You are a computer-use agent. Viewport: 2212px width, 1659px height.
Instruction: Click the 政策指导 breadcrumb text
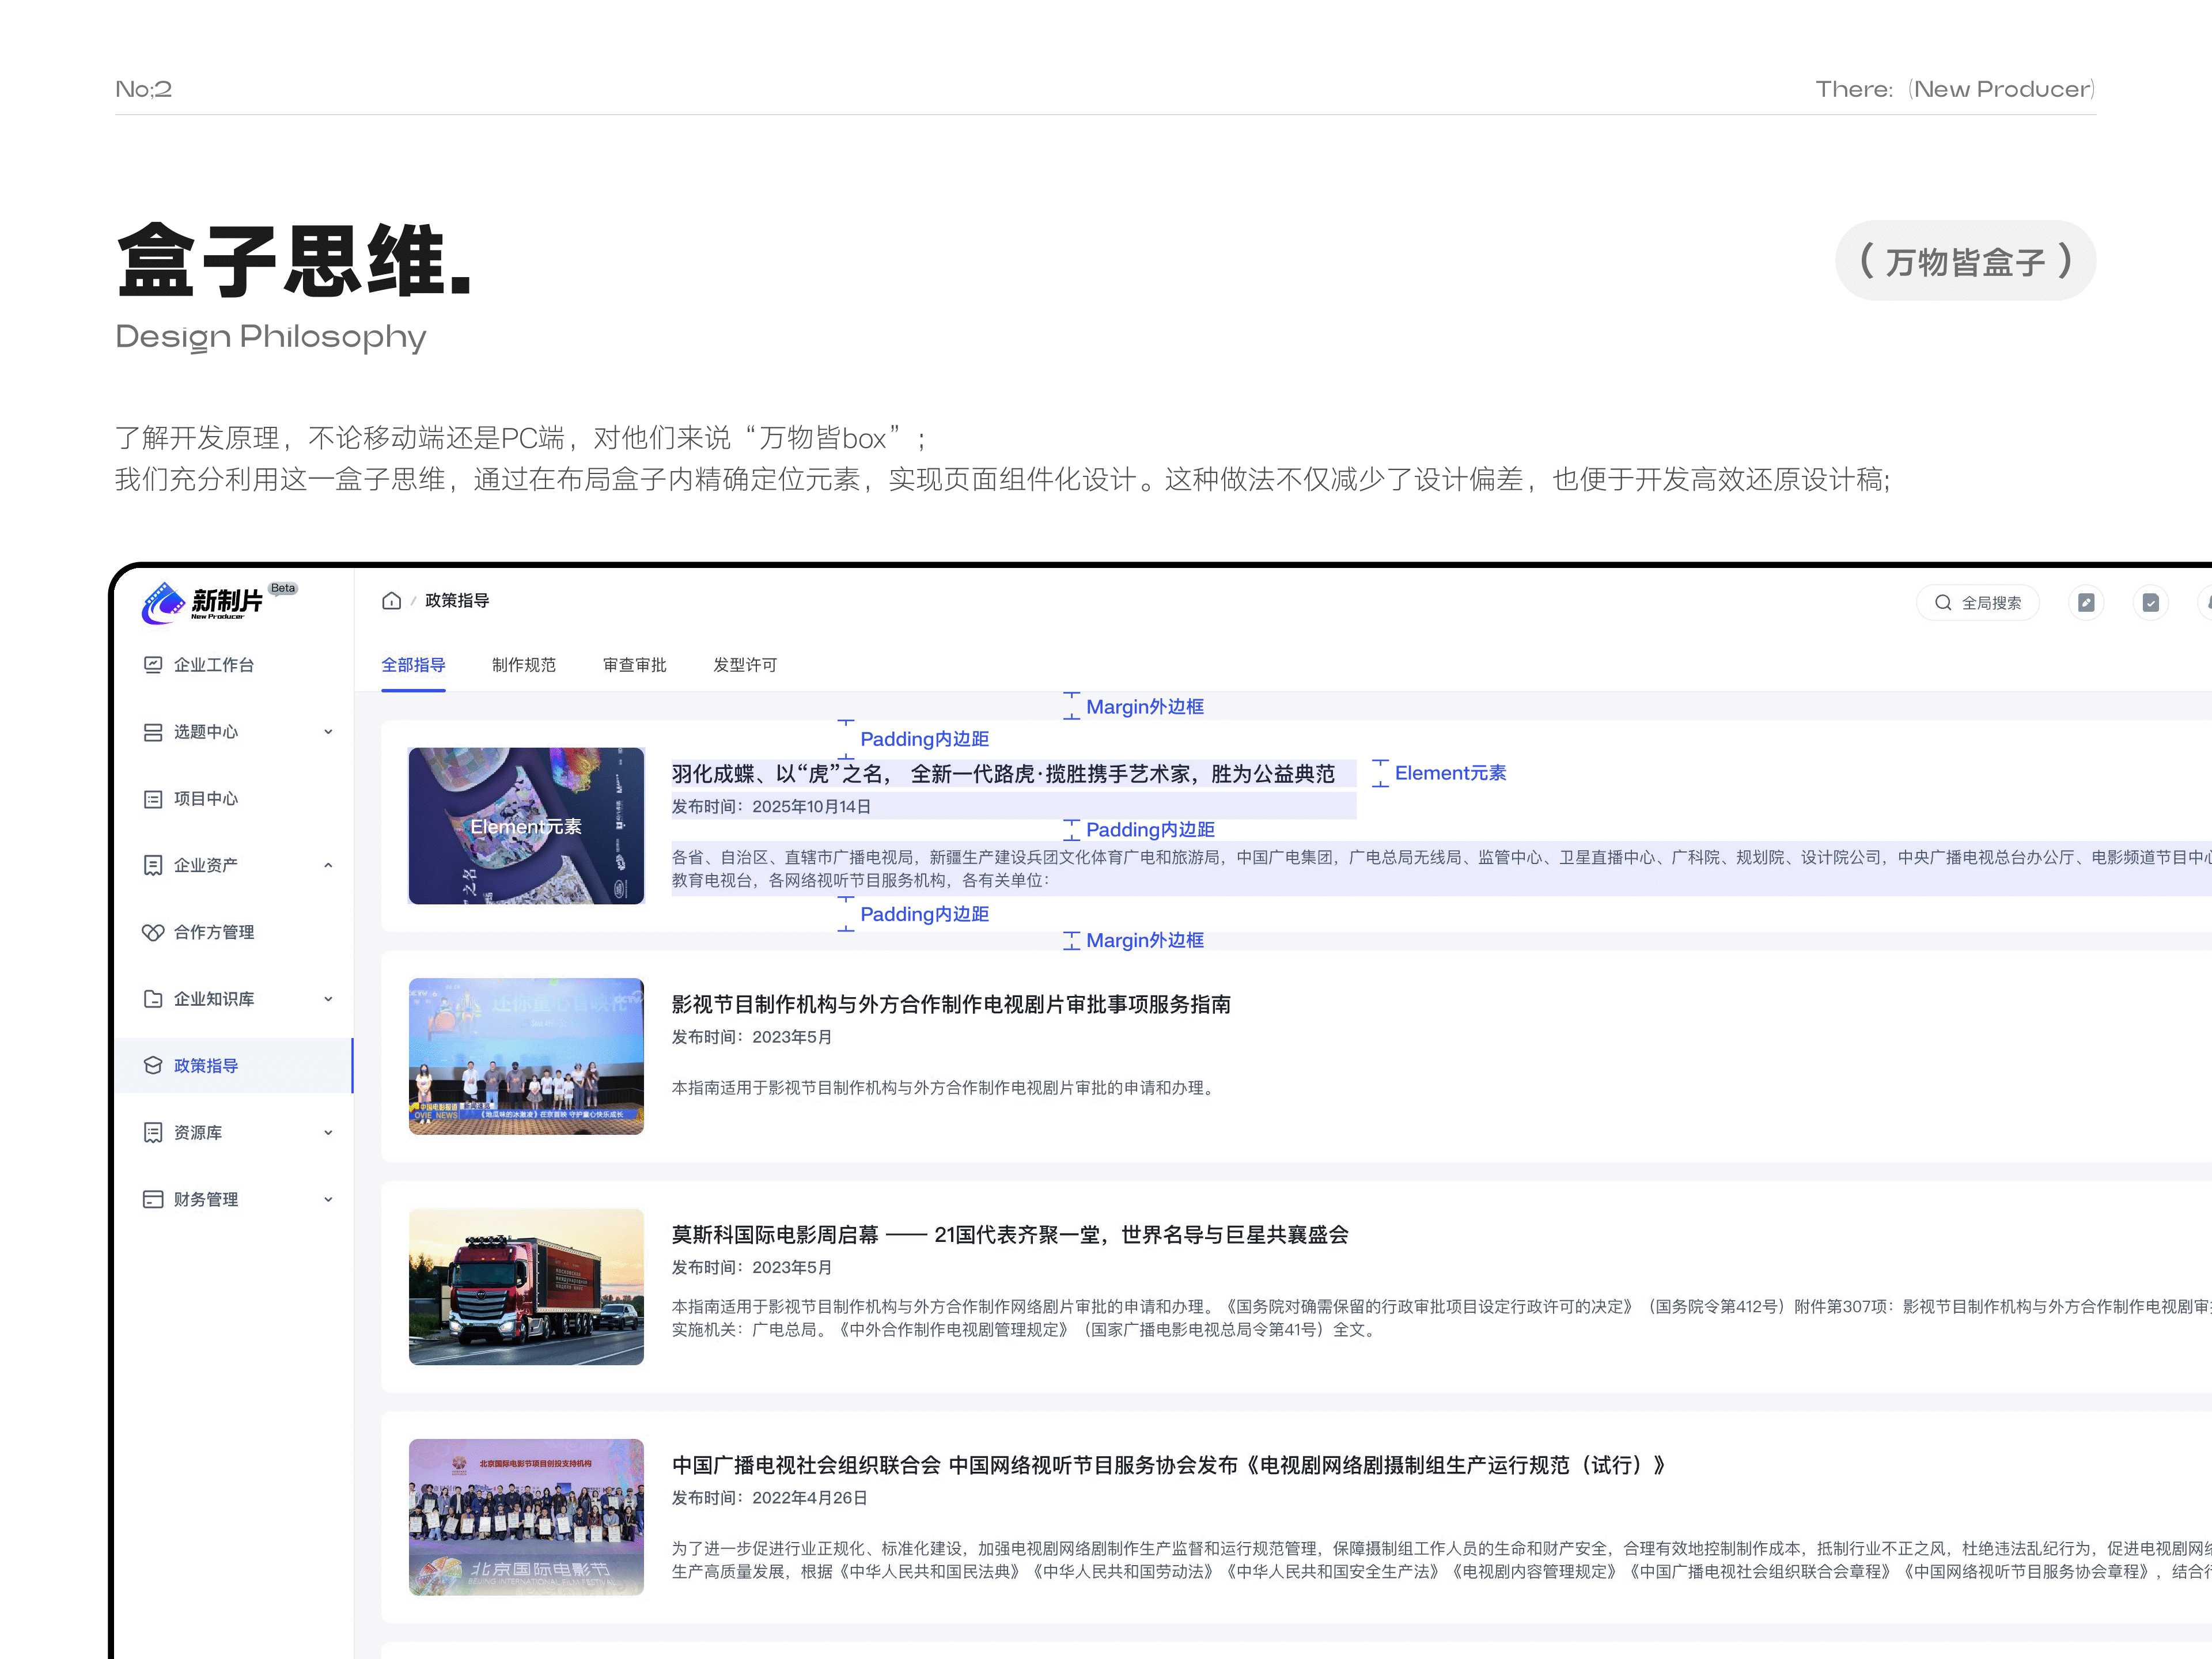pyautogui.click(x=457, y=601)
